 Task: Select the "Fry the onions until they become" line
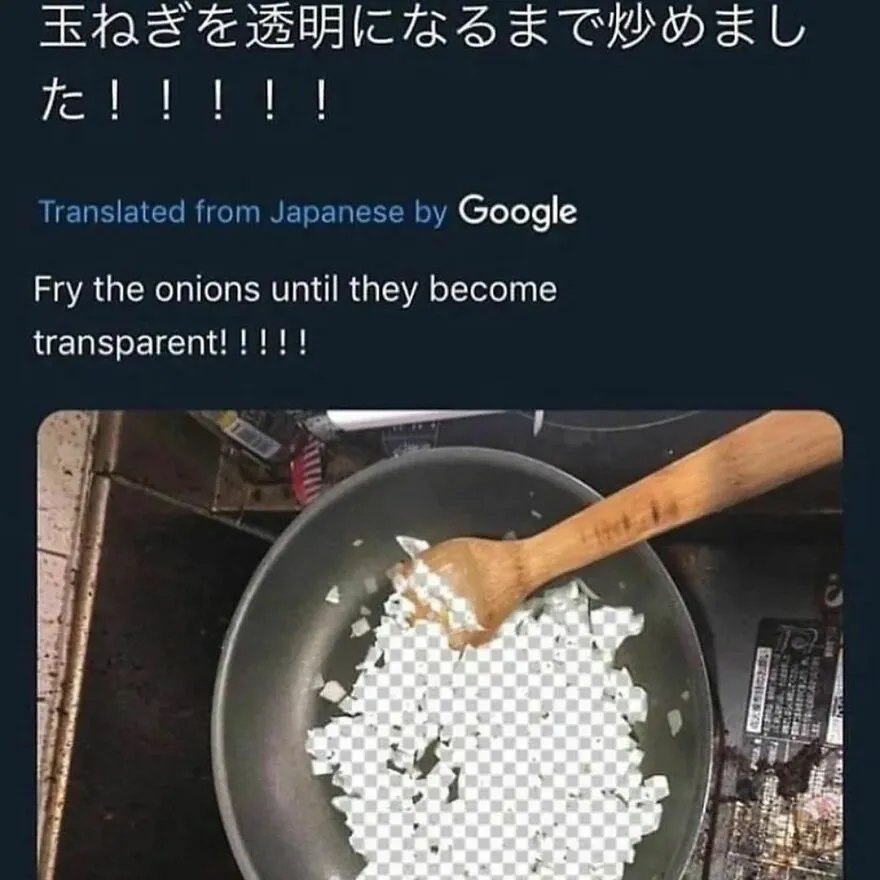[295, 291]
